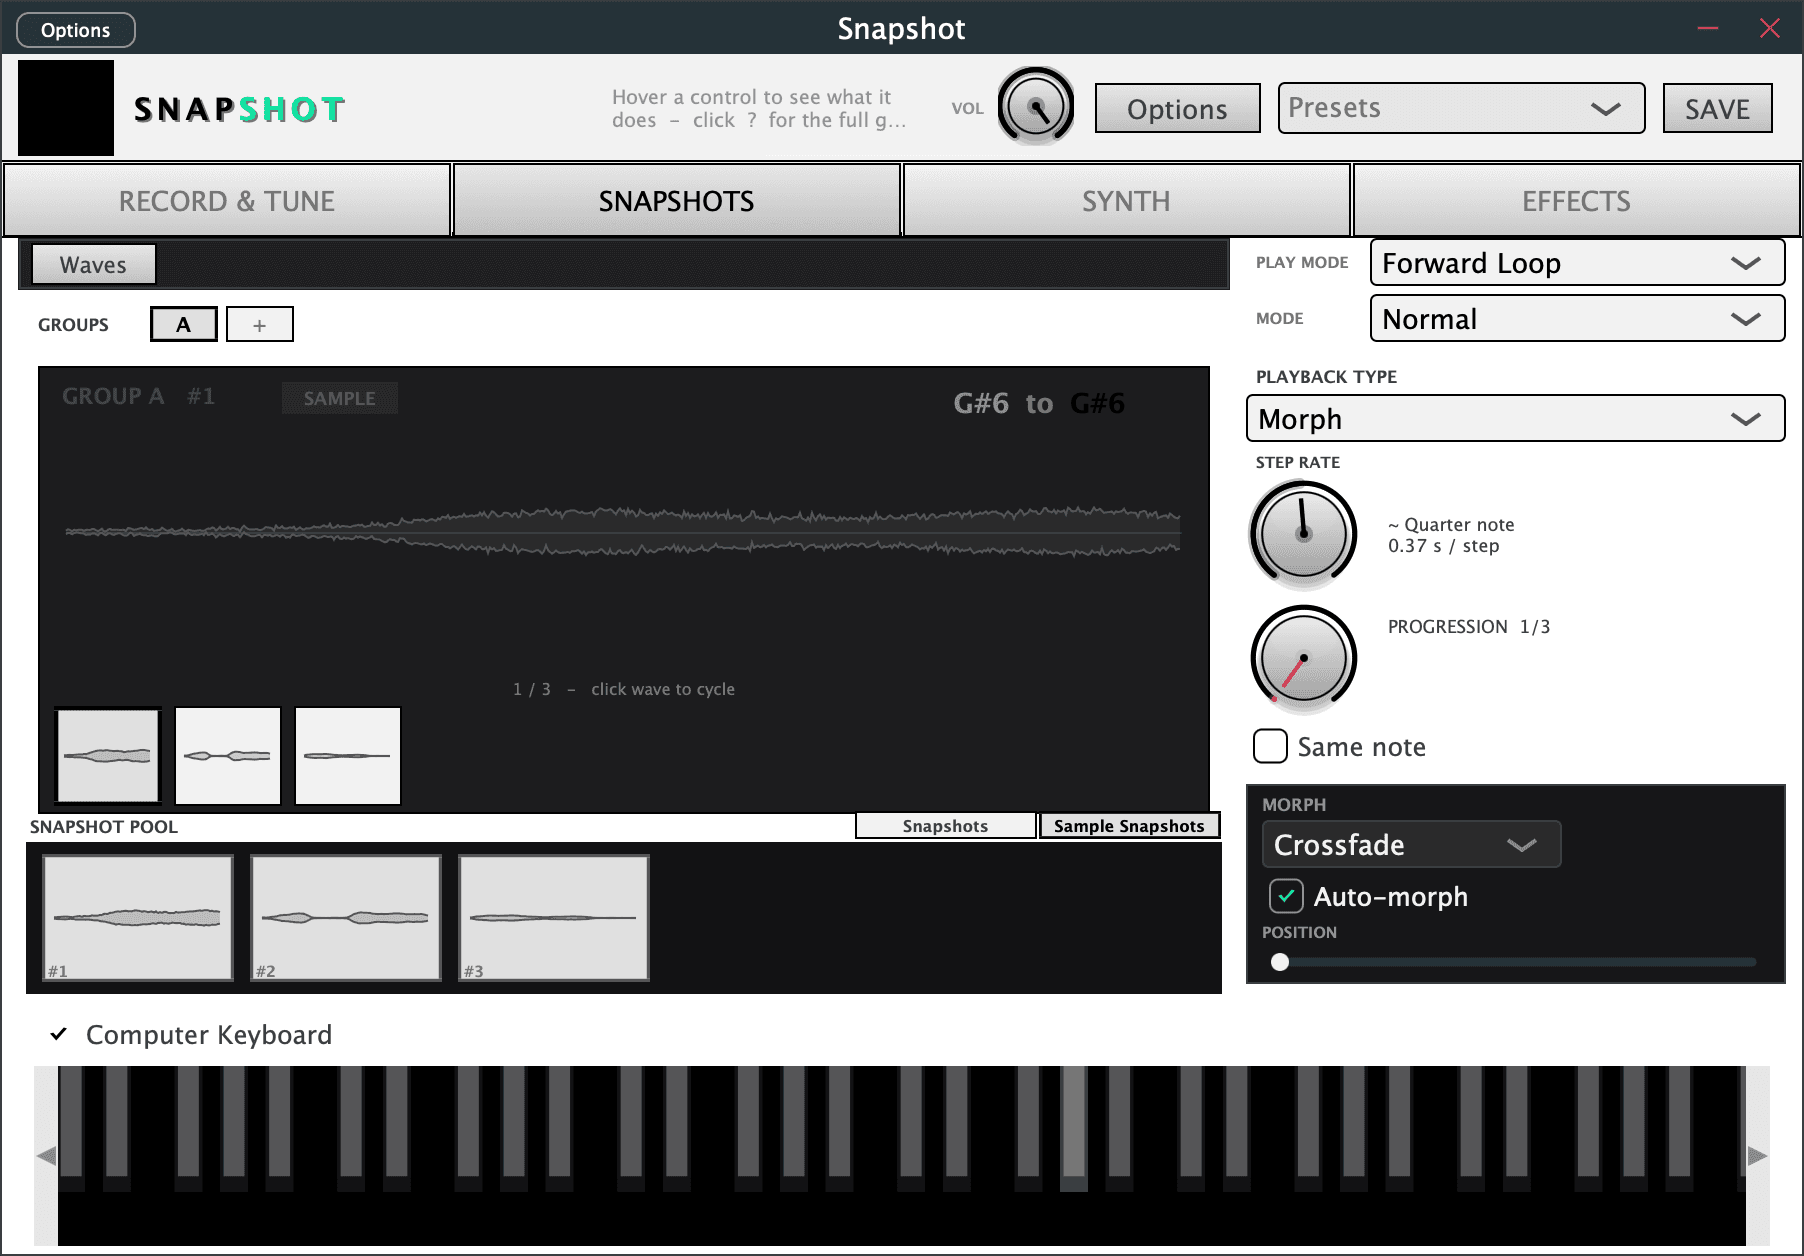Image resolution: width=1804 pixels, height=1256 pixels.
Task: Click the PROGRESSION 1/3 label
Action: tap(1469, 627)
